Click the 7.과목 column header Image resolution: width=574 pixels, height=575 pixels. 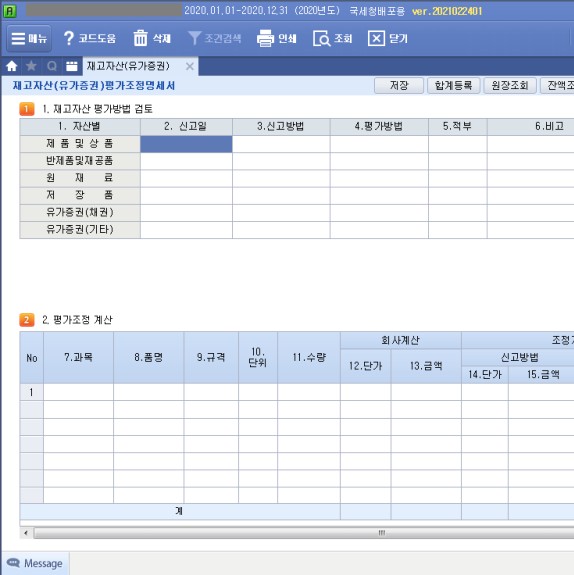click(78, 358)
